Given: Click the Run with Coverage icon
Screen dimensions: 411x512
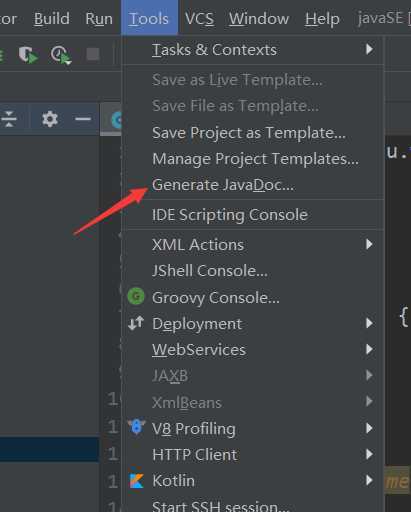Looking at the screenshot, I should coord(28,55).
